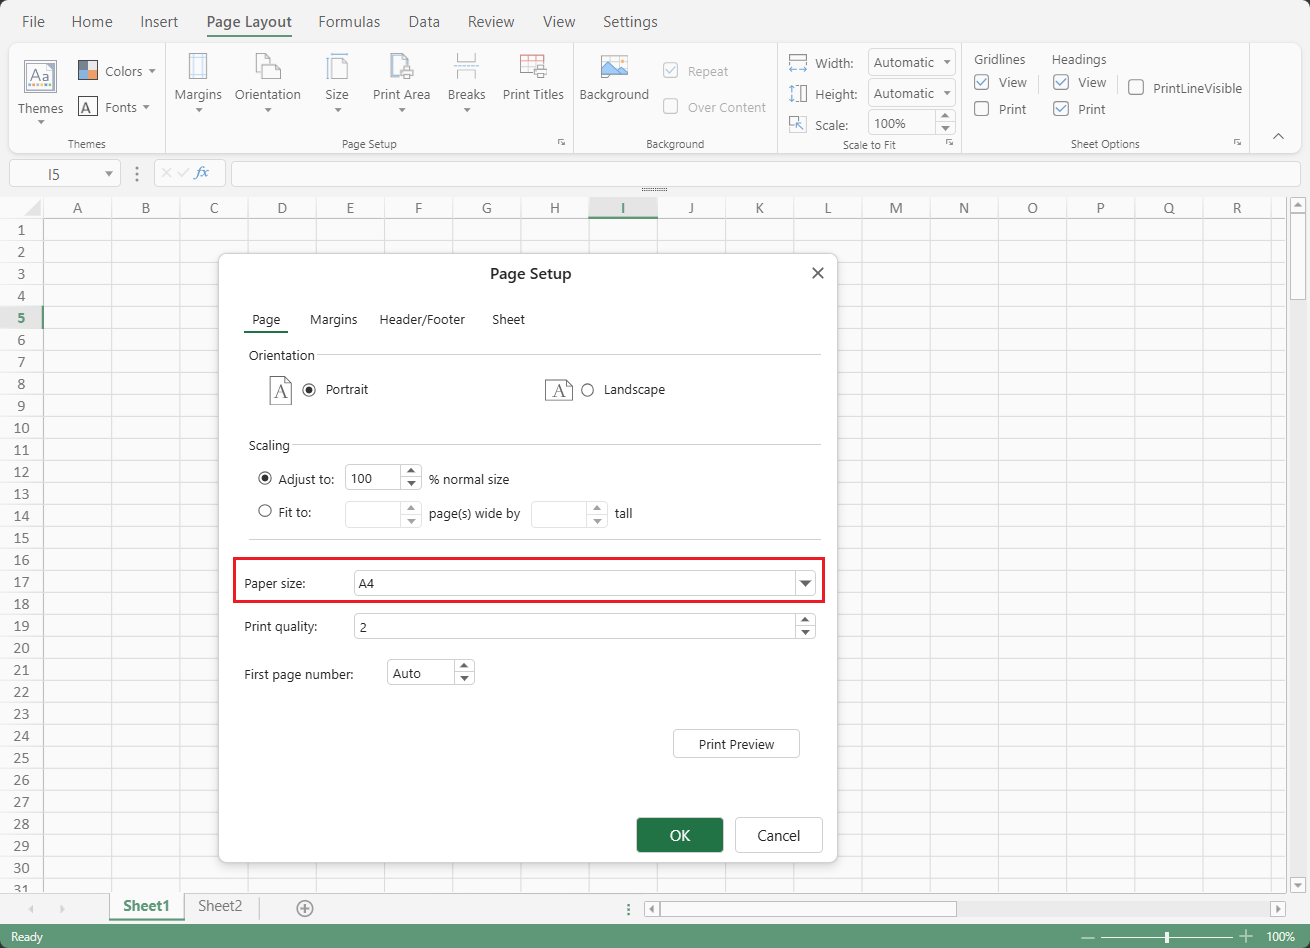Open the Width Automatic dropdown
1310x948 pixels.
pyautogui.click(x=946, y=63)
